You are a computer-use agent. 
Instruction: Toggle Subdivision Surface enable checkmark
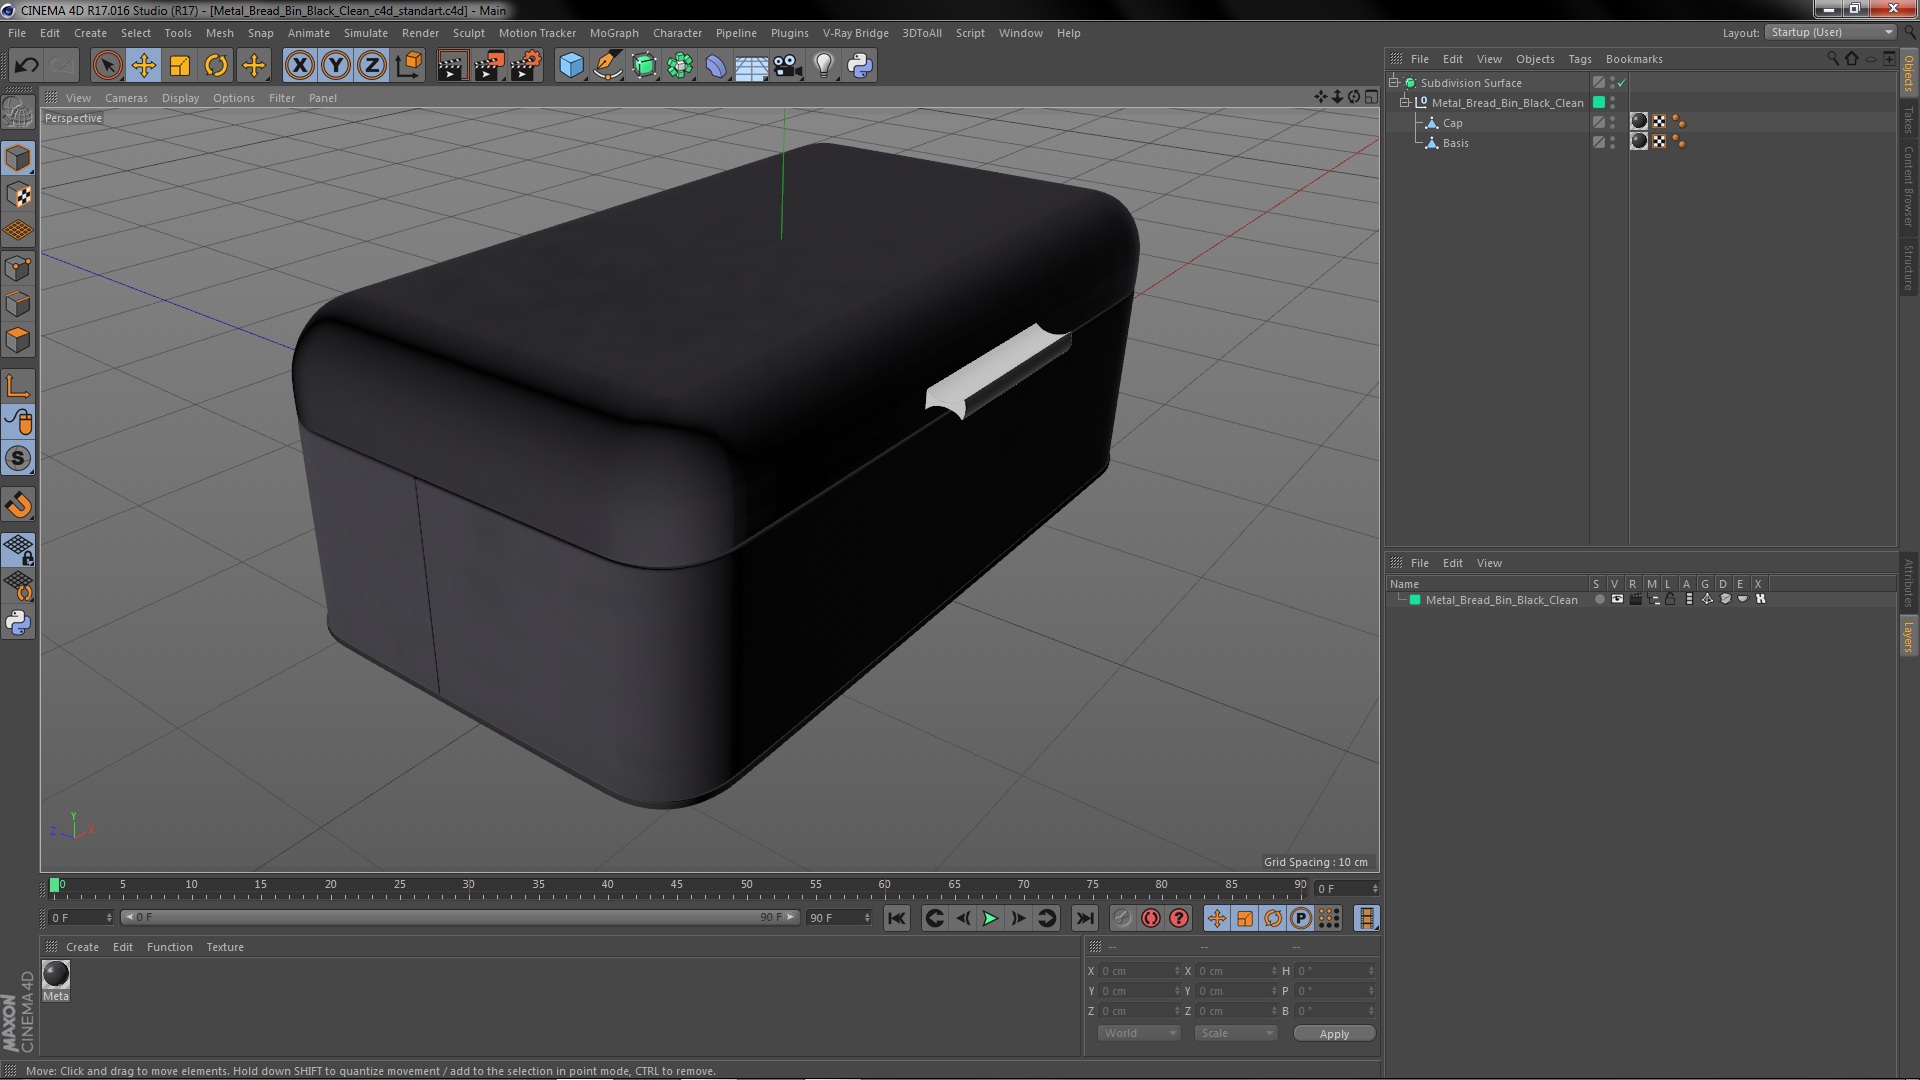click(1621, 83)
